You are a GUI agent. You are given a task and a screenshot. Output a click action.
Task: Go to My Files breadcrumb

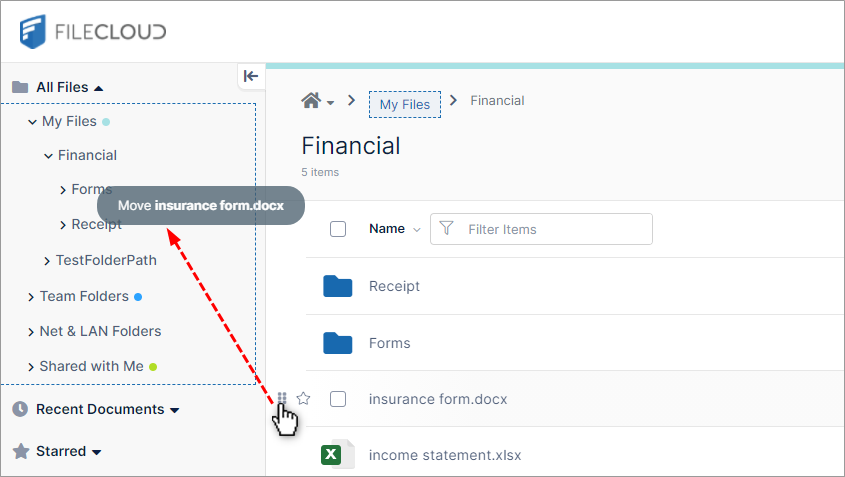(x=404, y=104)
